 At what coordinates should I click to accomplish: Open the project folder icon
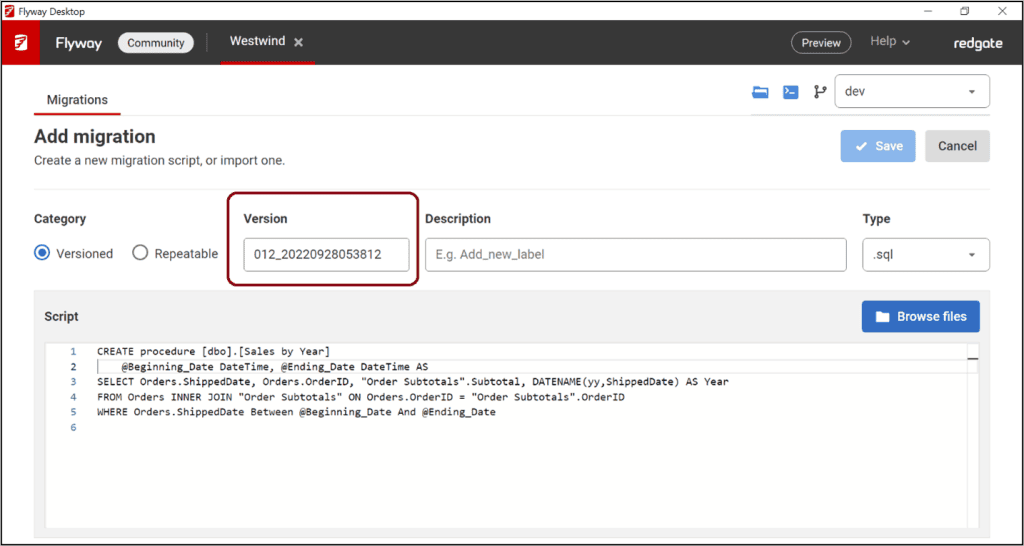(x=761, y=92)
